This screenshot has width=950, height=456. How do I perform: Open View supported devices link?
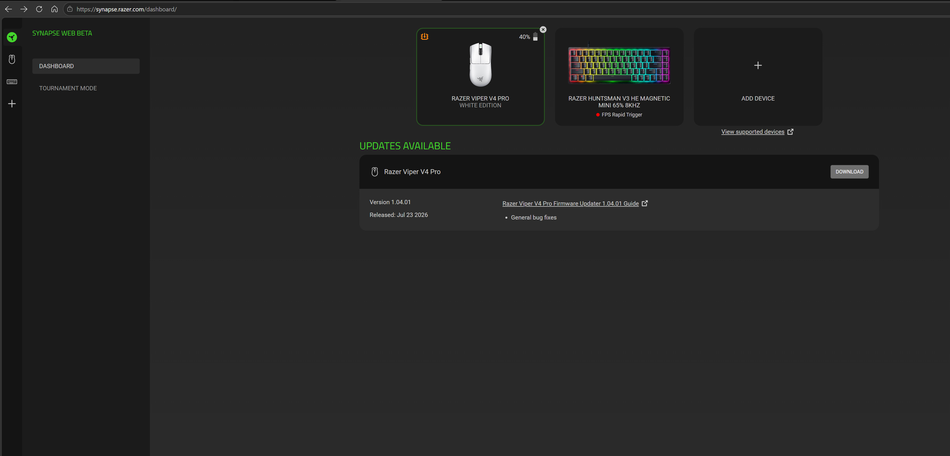click(752, 132)
